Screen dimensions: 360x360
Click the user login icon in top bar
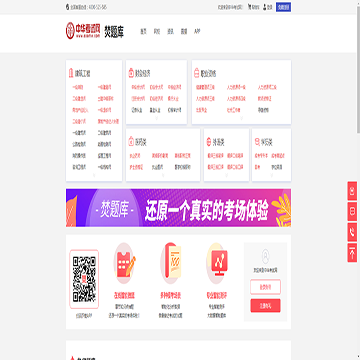[x=265, y=7]
